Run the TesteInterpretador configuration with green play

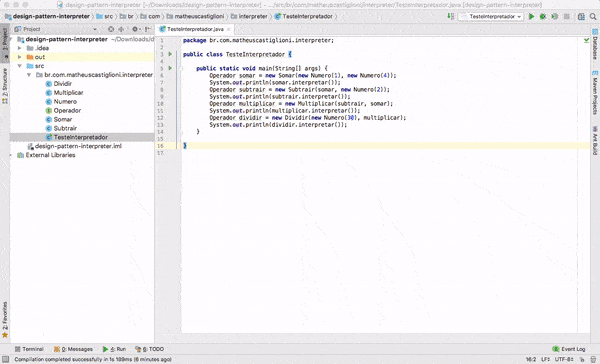(531, 16)
